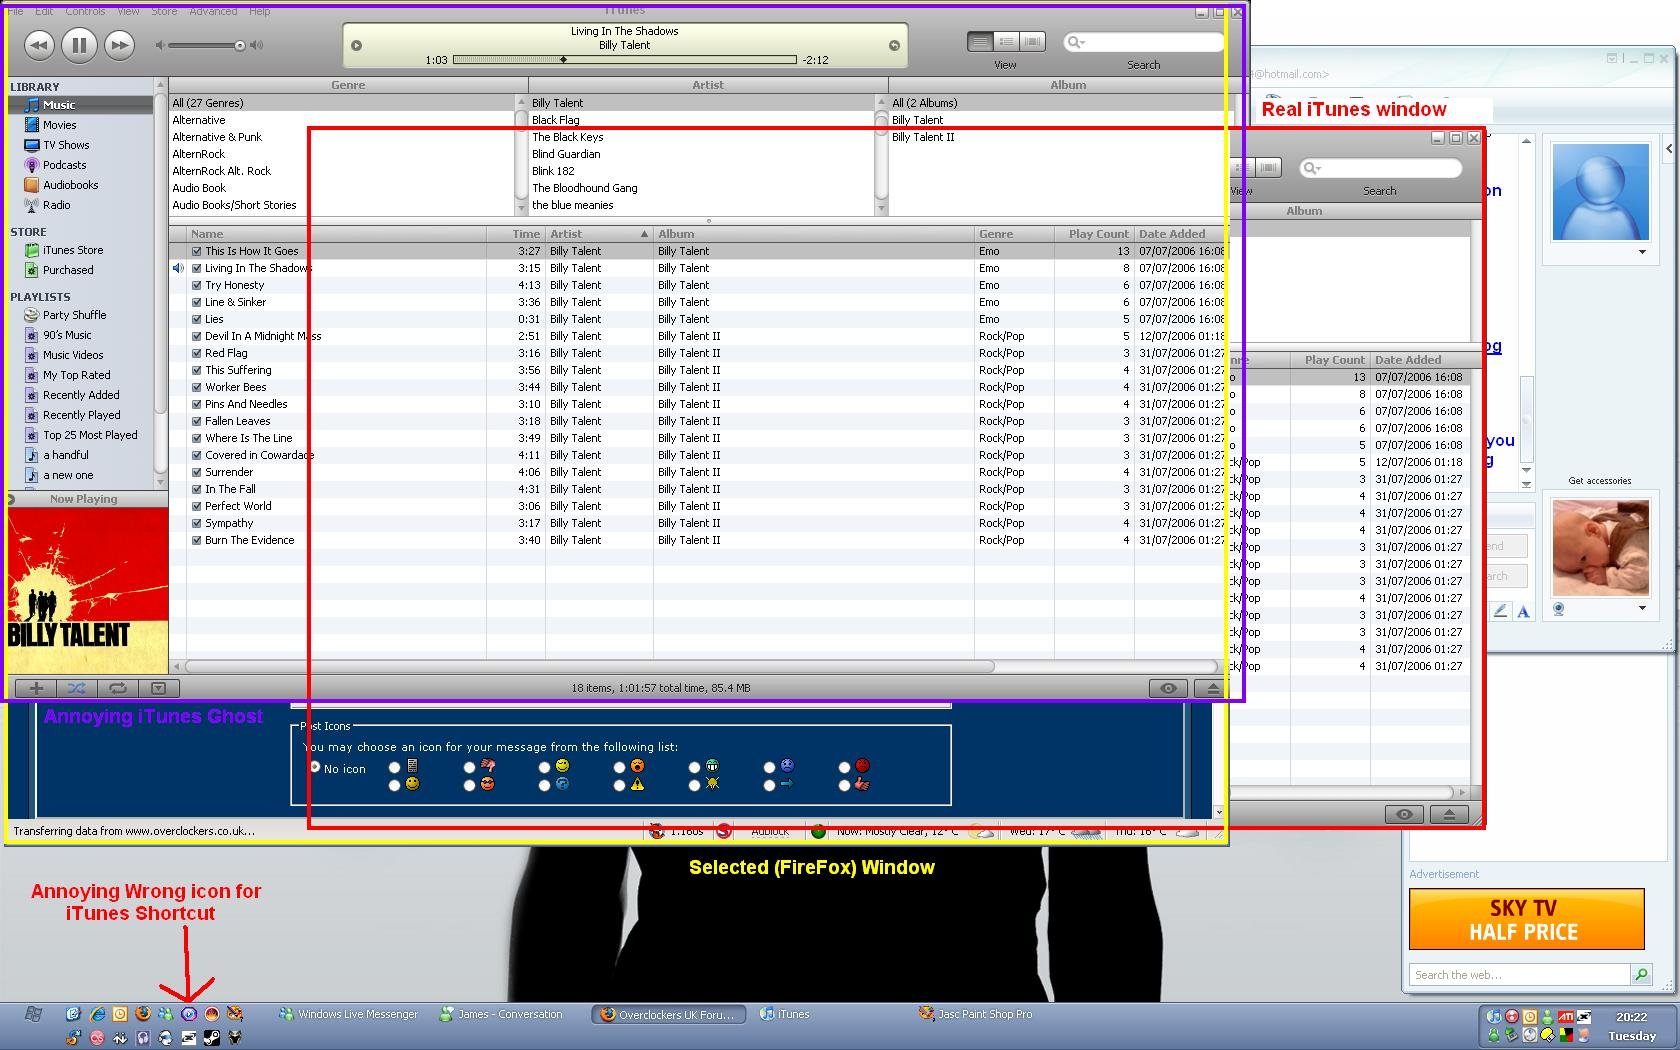Launch Steam from quick launch
The width and height of the screenshot is (1680, 1050).
[x=212, y=1038]
